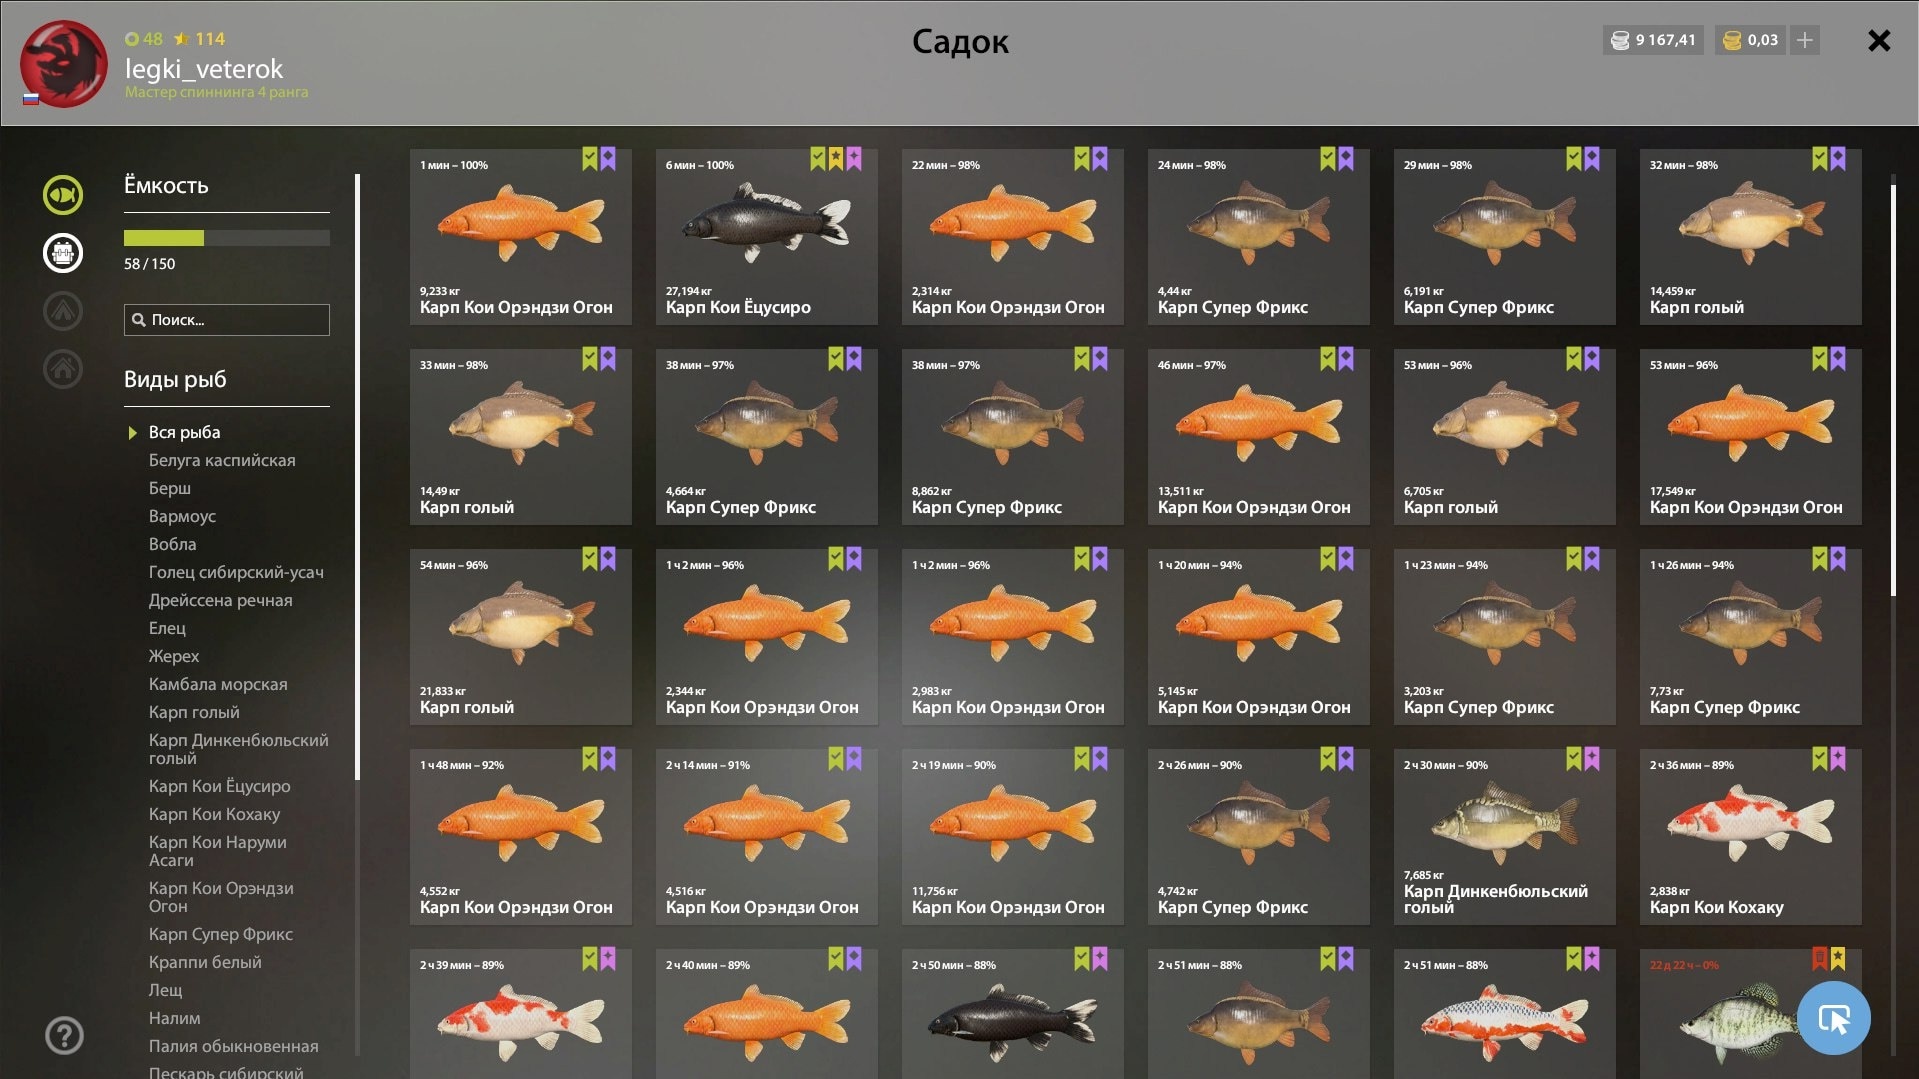Open the fish keepnet tab icon
The image size is (1919, 1079).
point(63,195)
